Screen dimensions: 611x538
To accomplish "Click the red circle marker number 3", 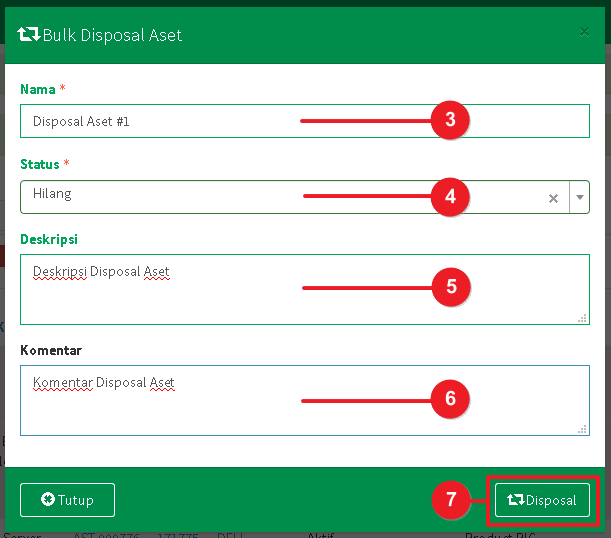I will (450, 121).
